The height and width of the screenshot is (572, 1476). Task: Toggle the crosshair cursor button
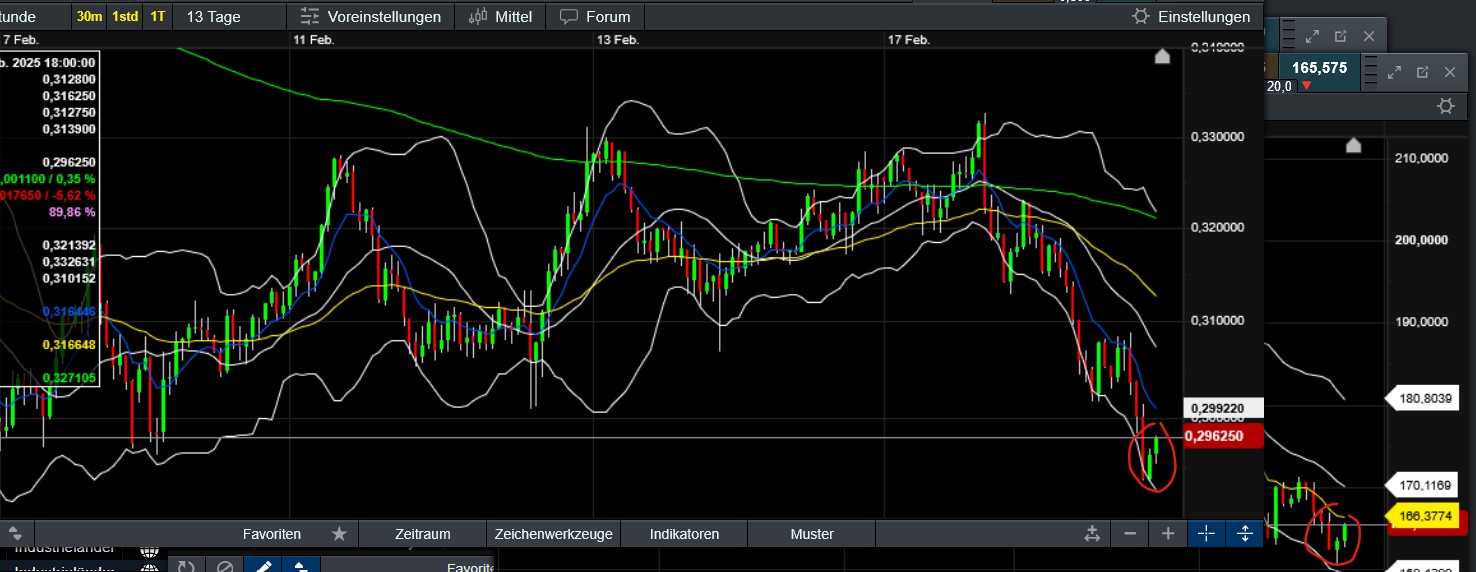[x=1206, y=534]
